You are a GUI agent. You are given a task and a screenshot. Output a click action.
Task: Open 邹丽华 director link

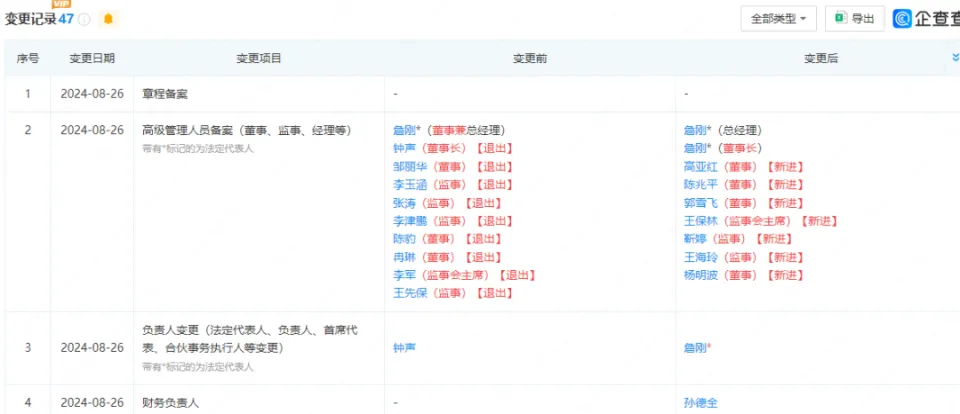412,166
